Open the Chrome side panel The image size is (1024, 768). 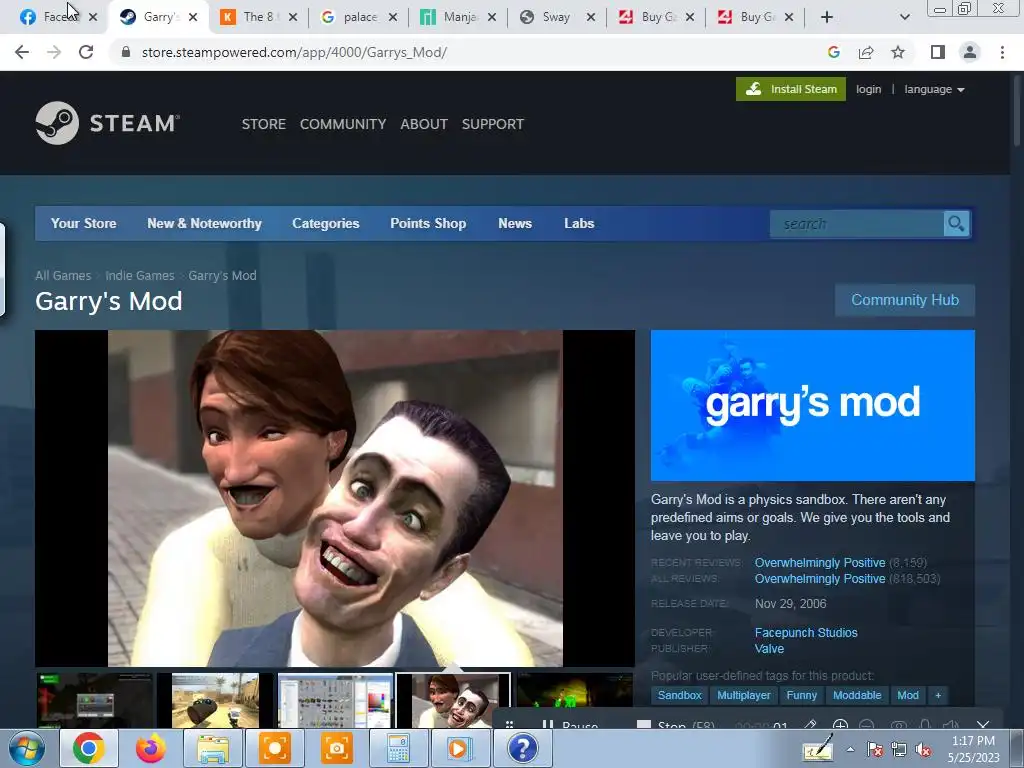coord(938,52)
